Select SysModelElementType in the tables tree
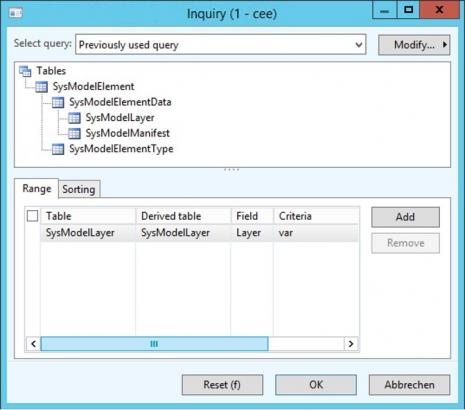The width and height of the screenshot is (465, 410). click(x=121, y=149)
